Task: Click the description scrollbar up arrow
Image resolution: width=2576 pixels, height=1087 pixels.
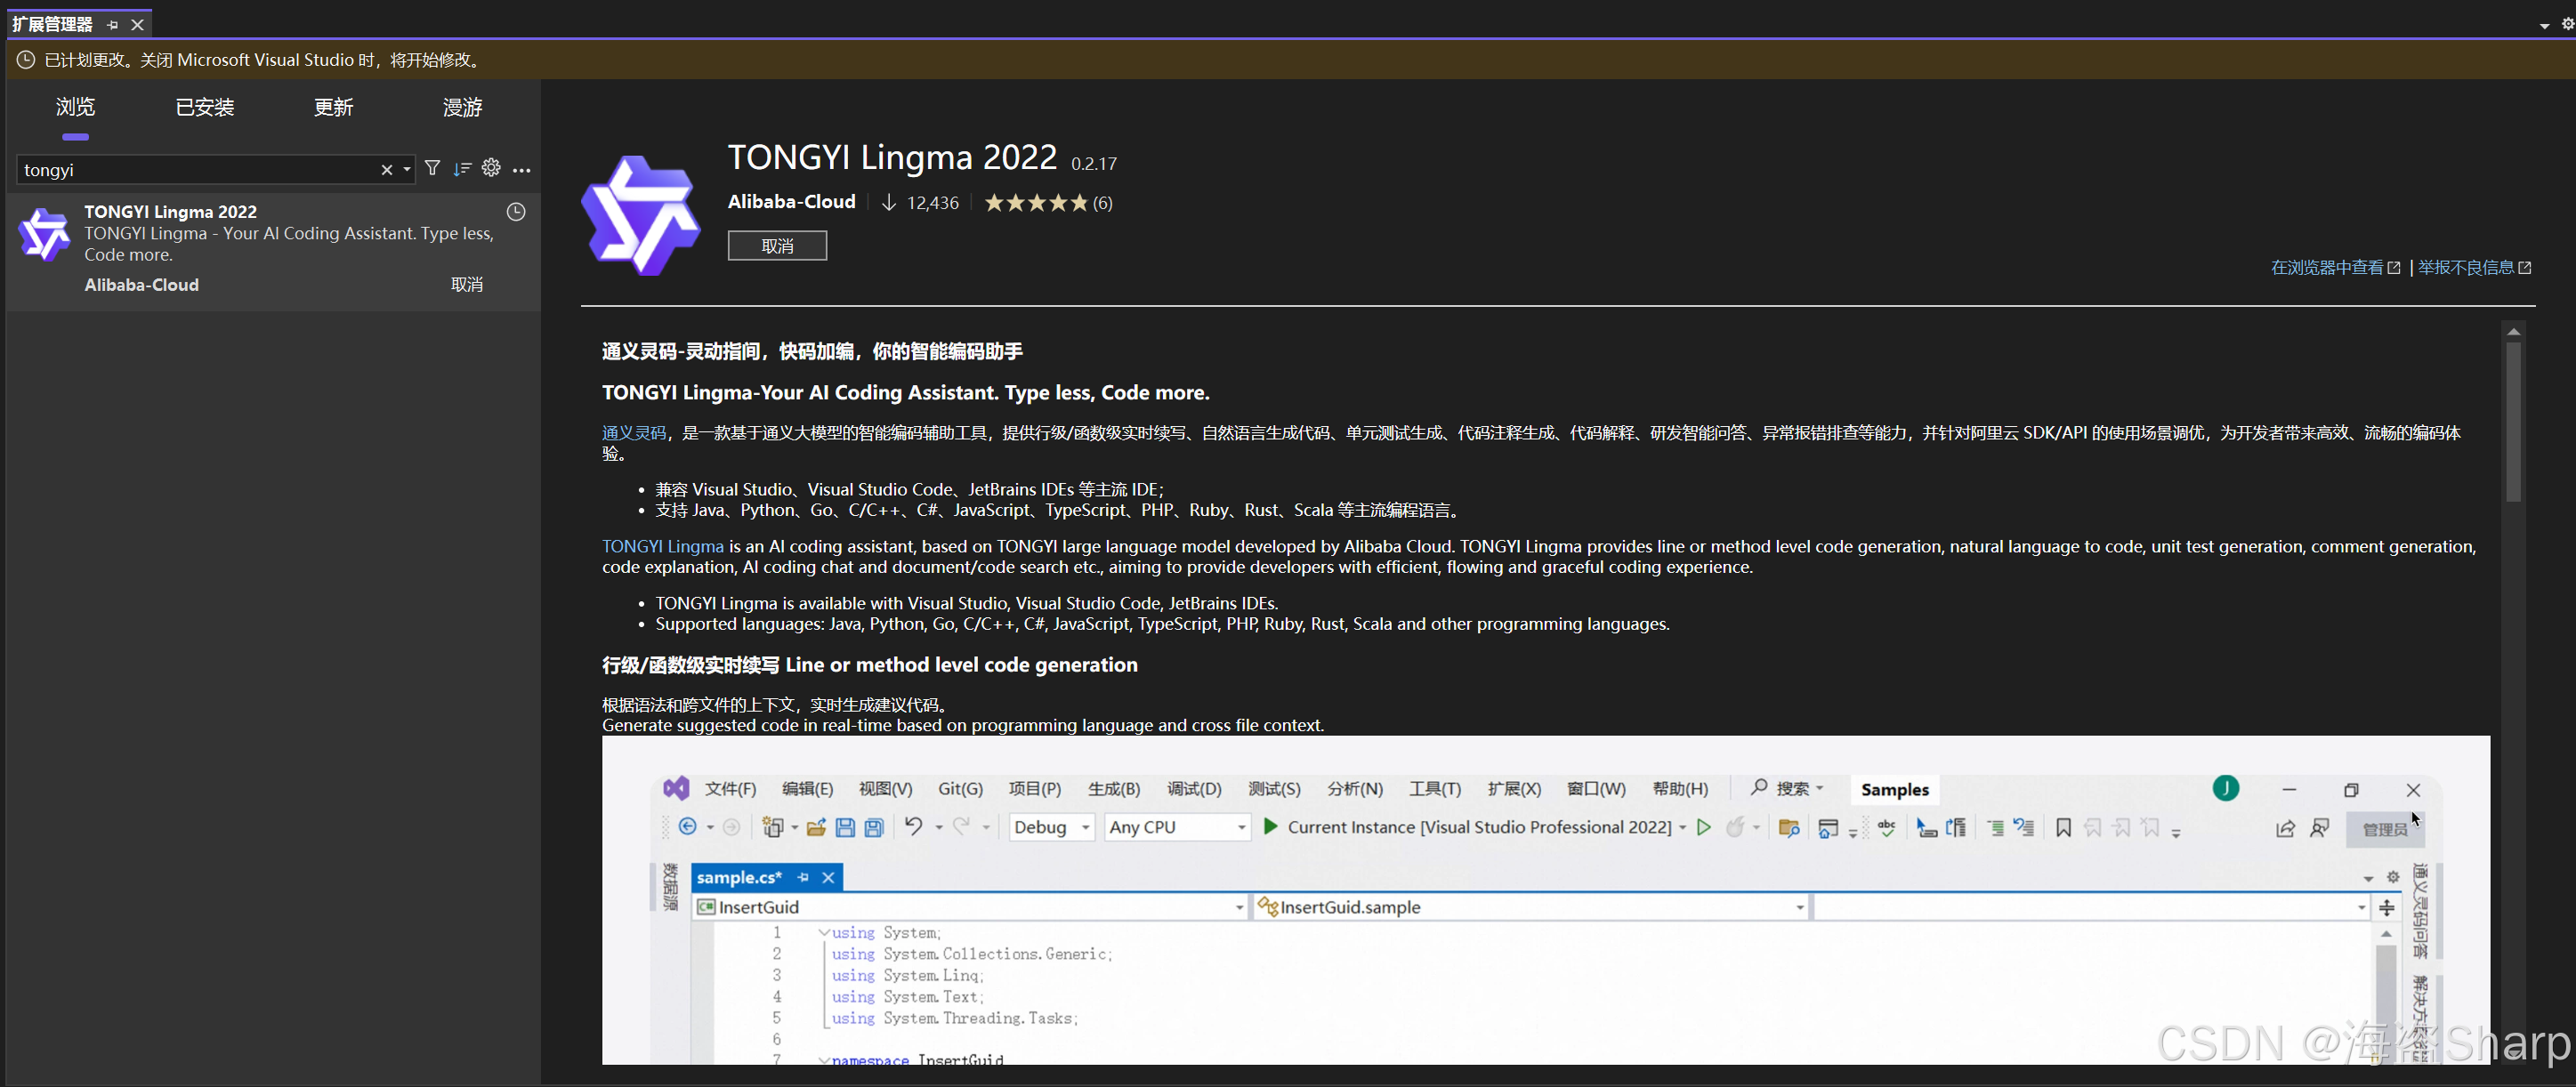Action: pos(2513,332)
